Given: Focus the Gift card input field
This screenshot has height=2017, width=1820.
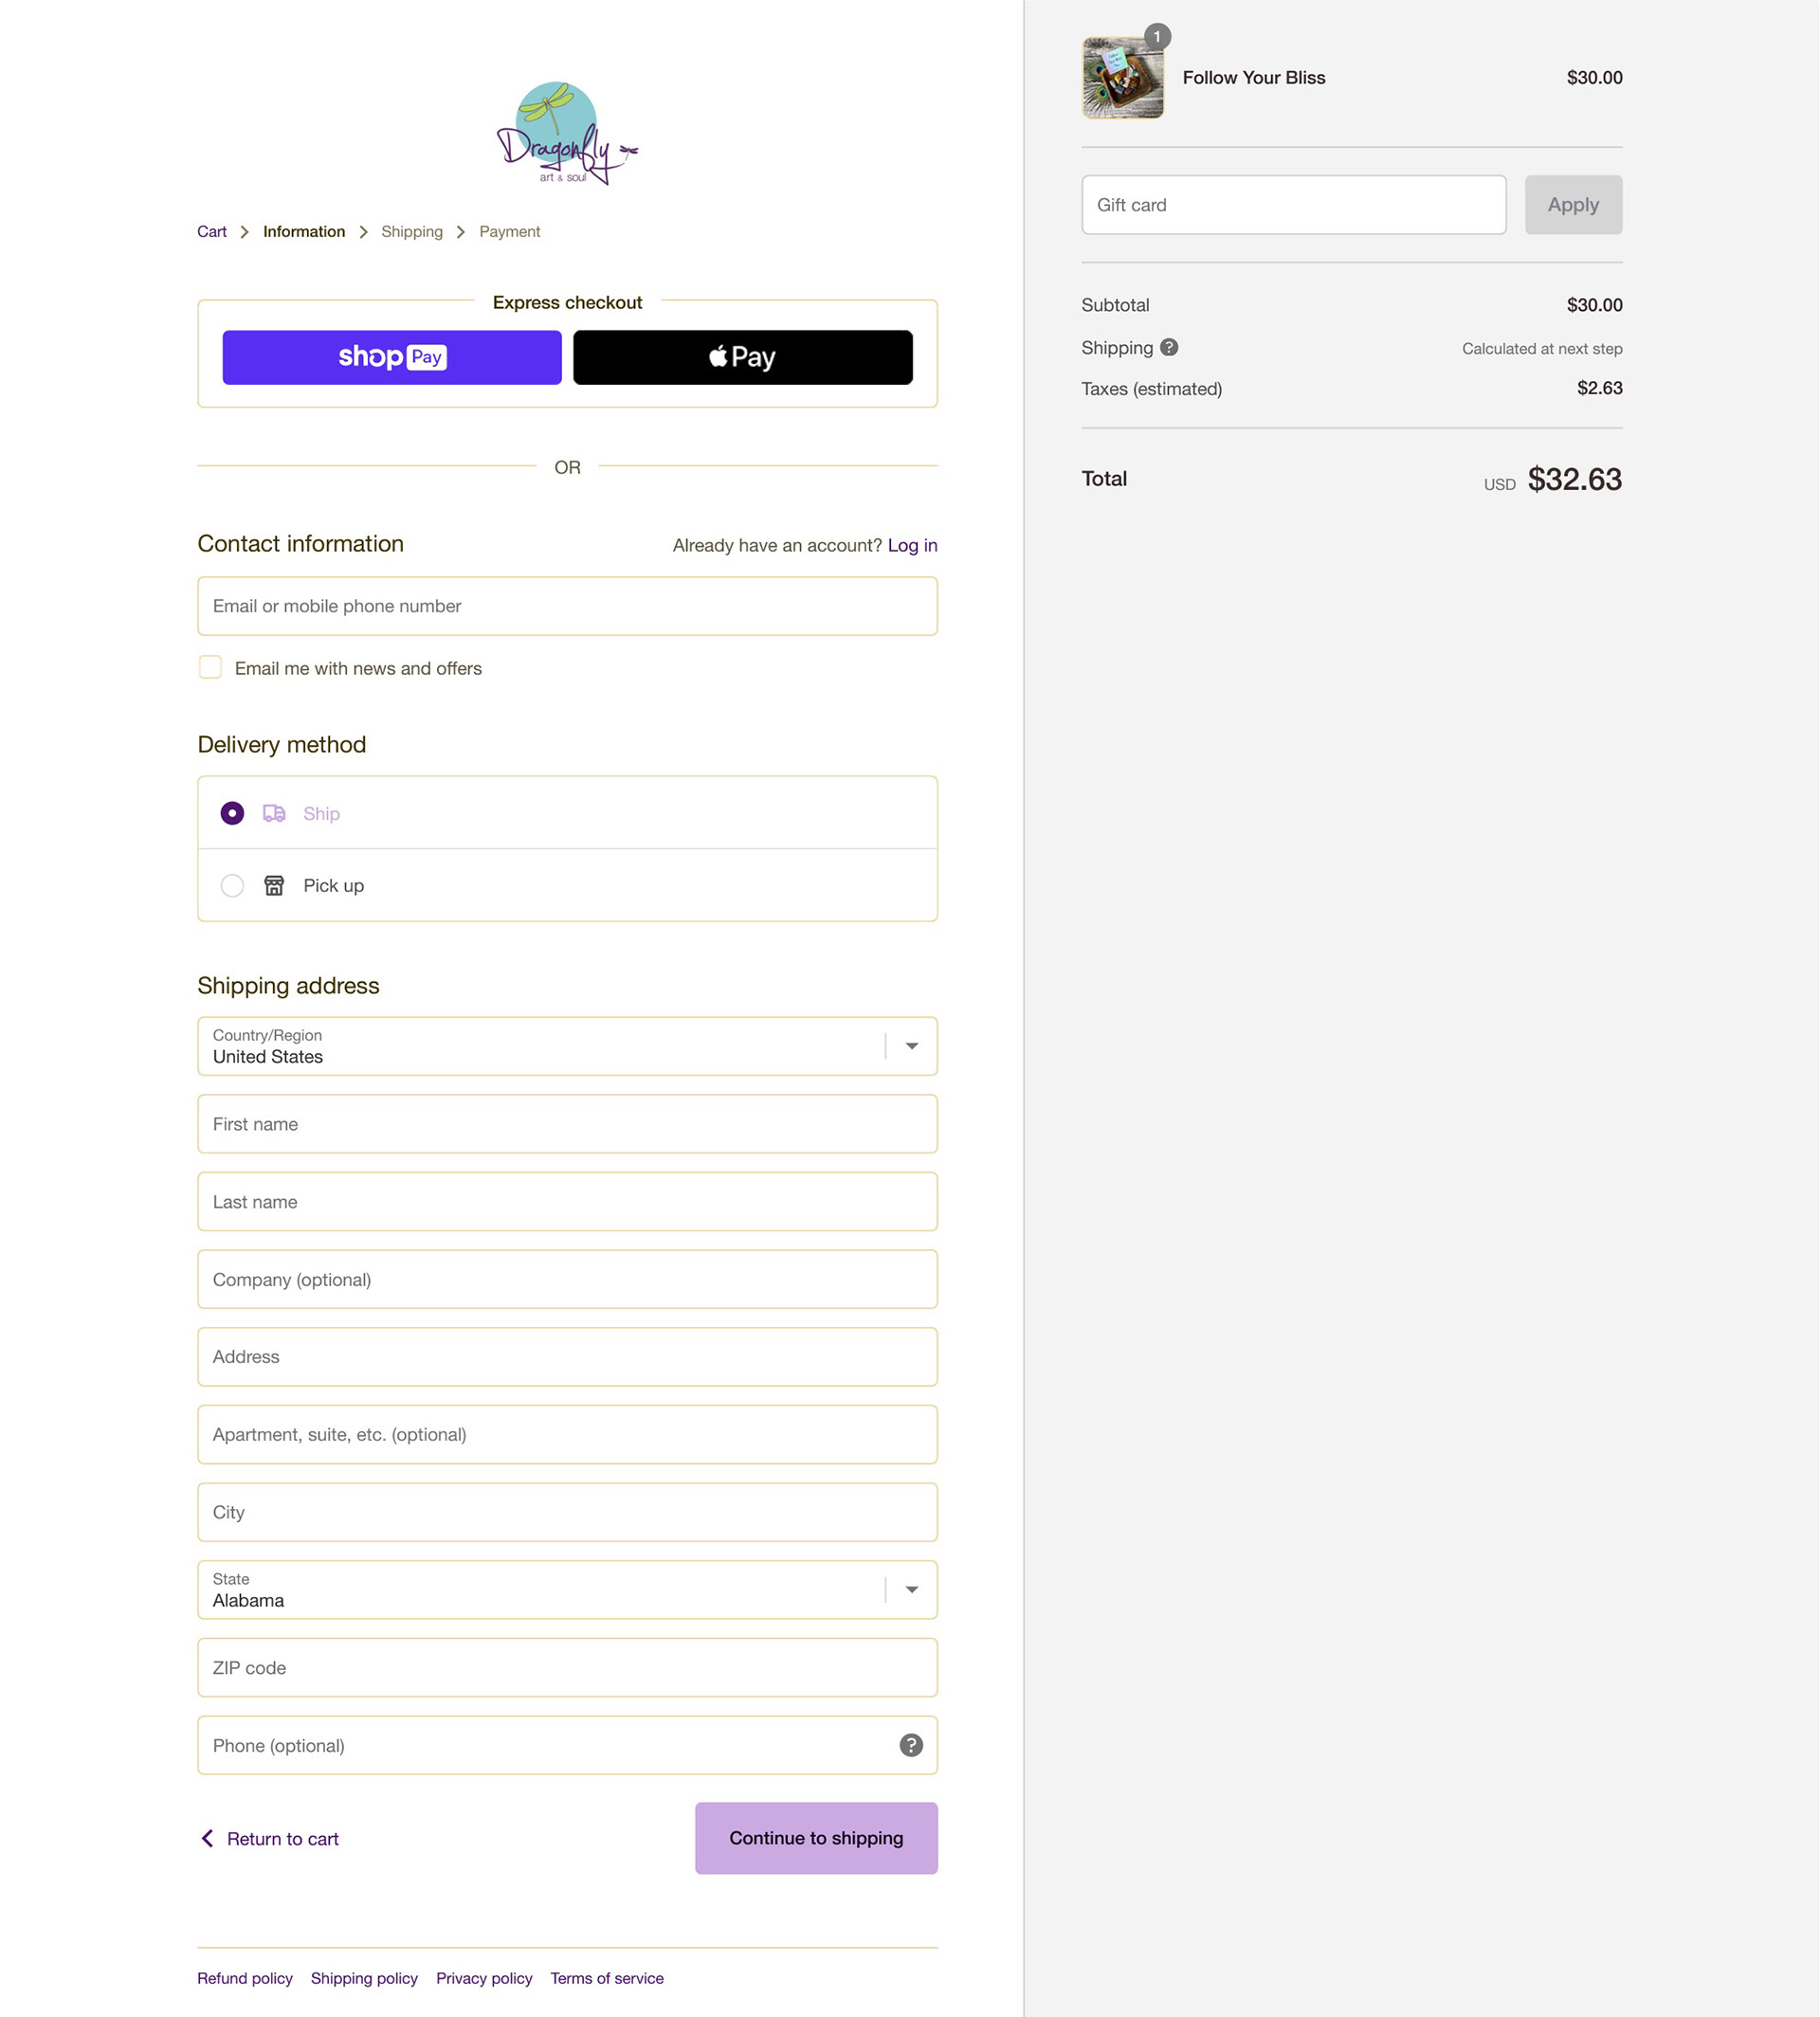Looking at the screenshot, I should pyautogui.click(x=1293, y=205).
